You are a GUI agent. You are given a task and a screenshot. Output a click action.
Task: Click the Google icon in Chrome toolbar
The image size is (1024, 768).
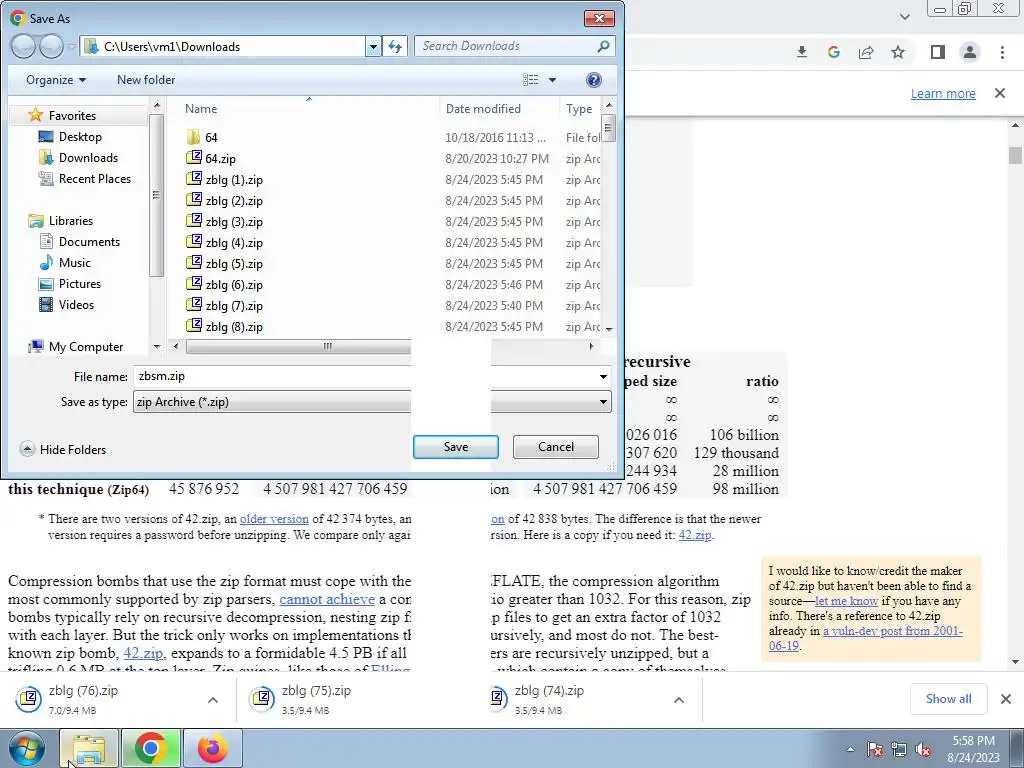point(833,52)
